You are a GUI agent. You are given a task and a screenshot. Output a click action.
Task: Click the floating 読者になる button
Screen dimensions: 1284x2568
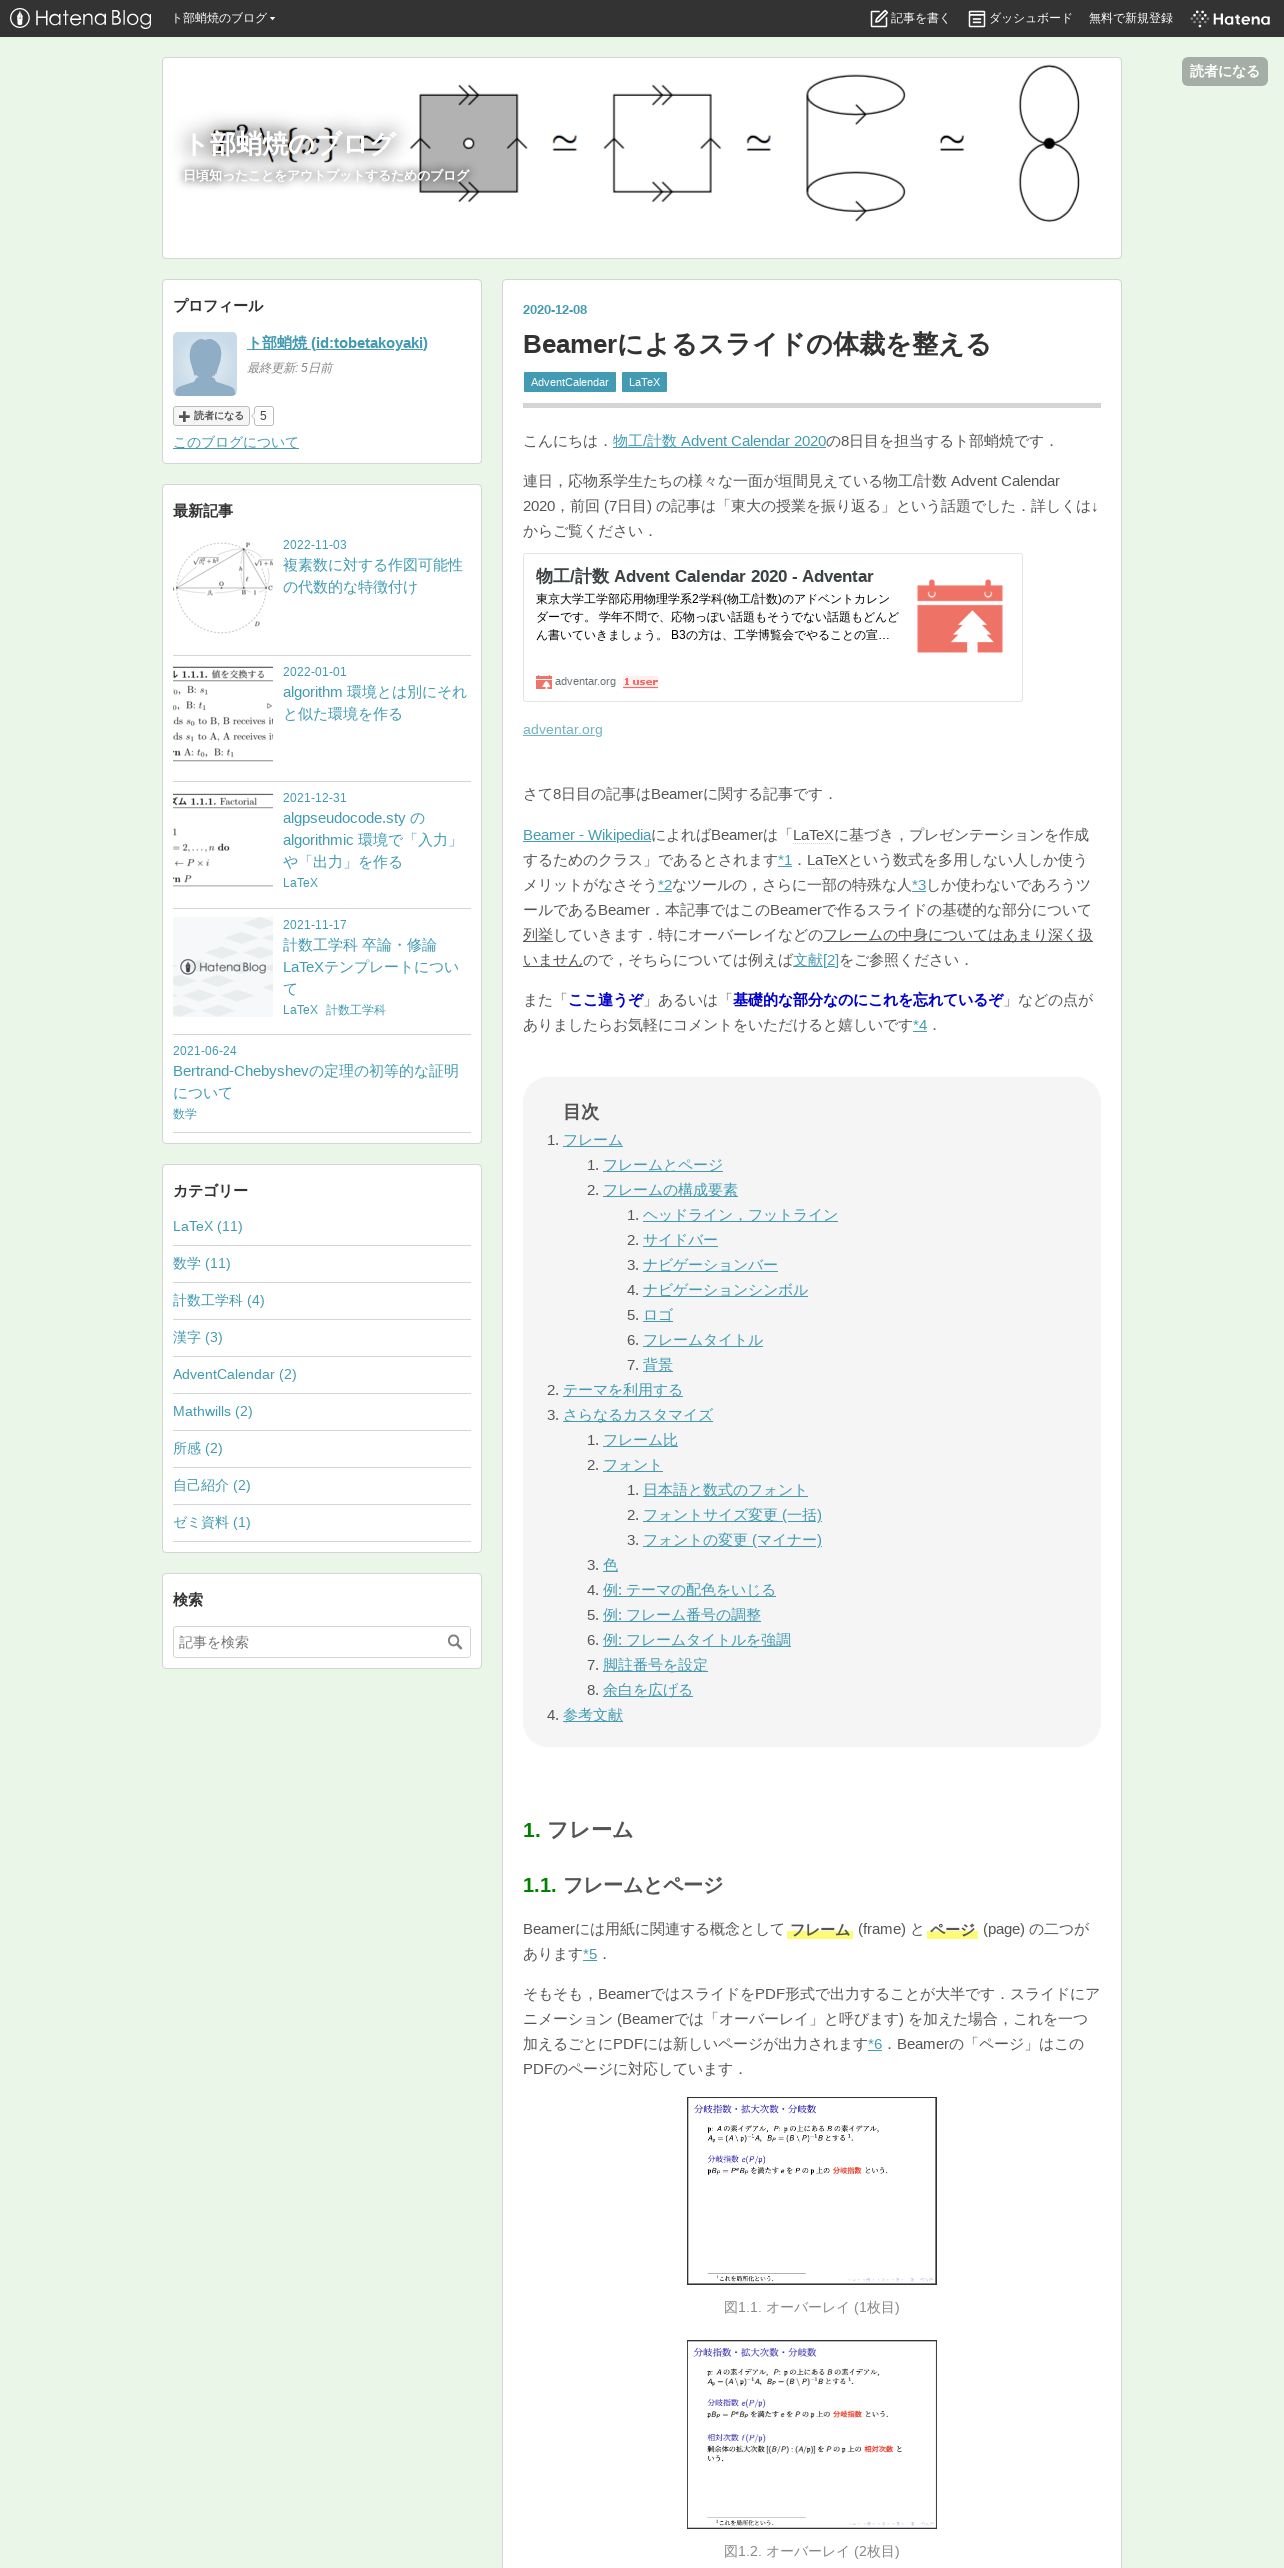coord(1224,71)
